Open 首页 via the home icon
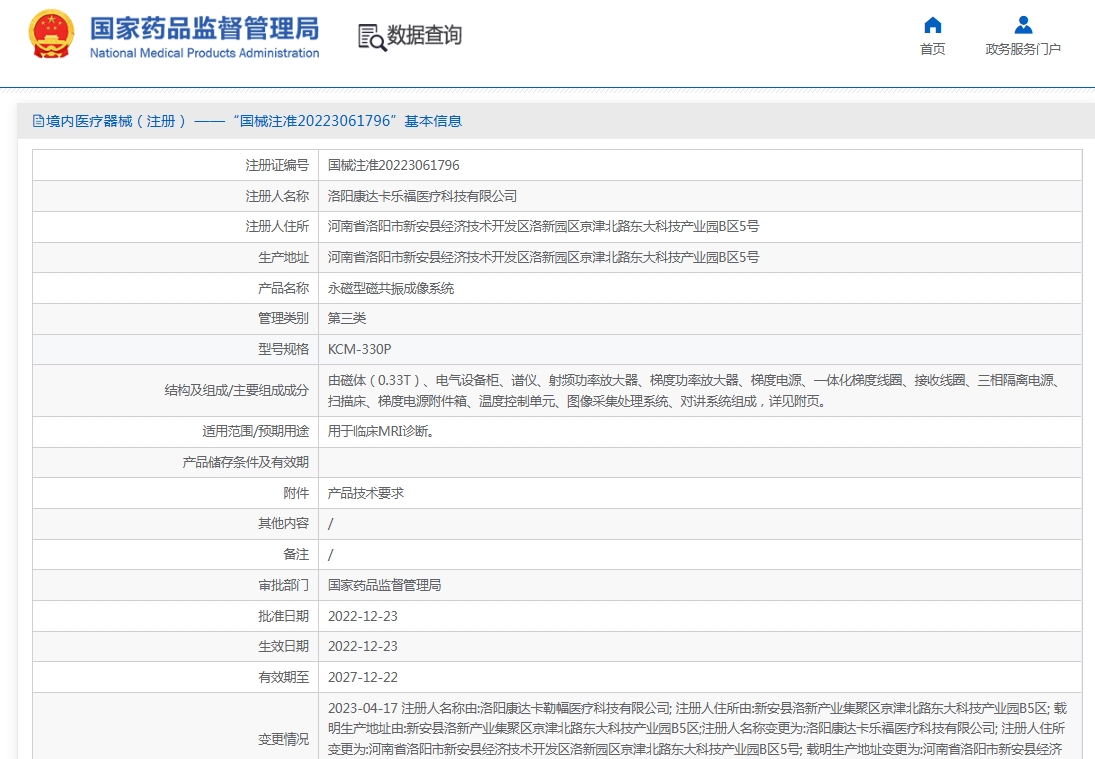This screenshot has height=759, width=1095. tap(932, 25)
